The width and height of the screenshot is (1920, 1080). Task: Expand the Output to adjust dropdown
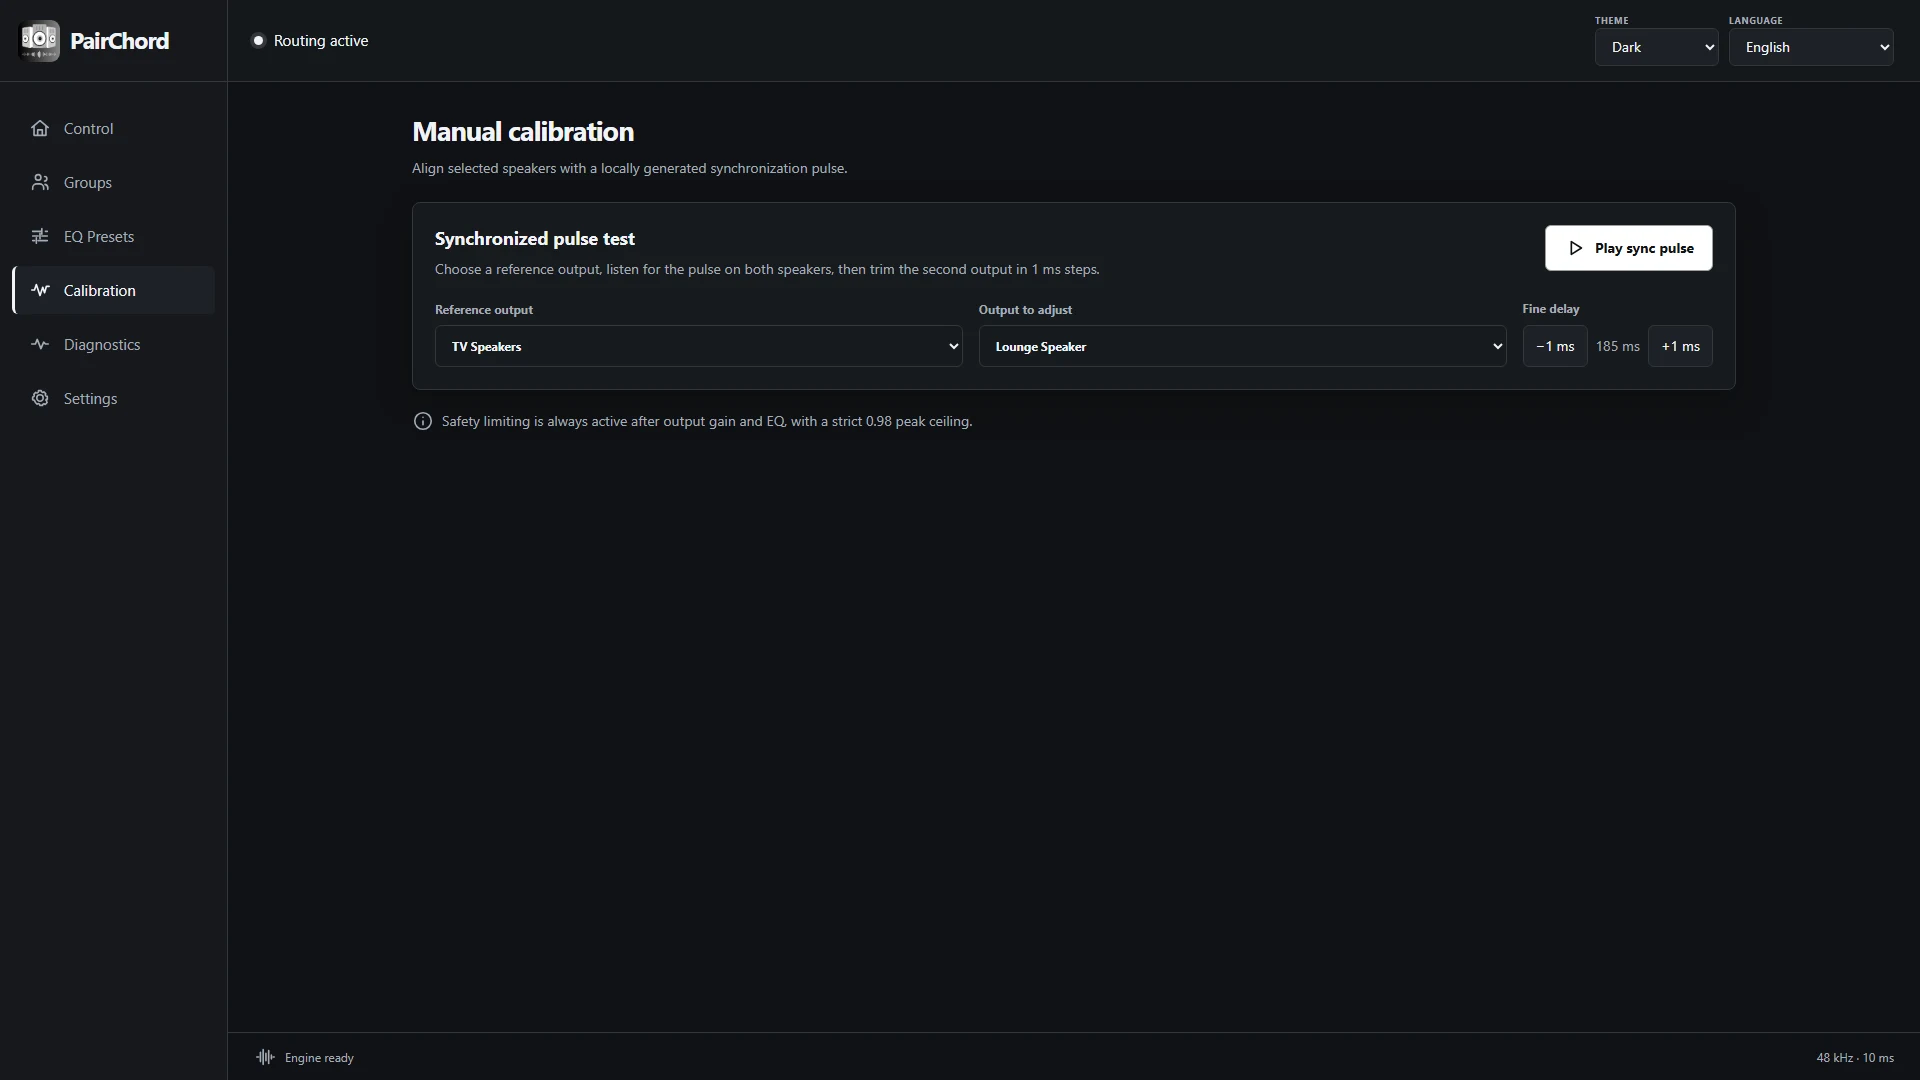1242,346
